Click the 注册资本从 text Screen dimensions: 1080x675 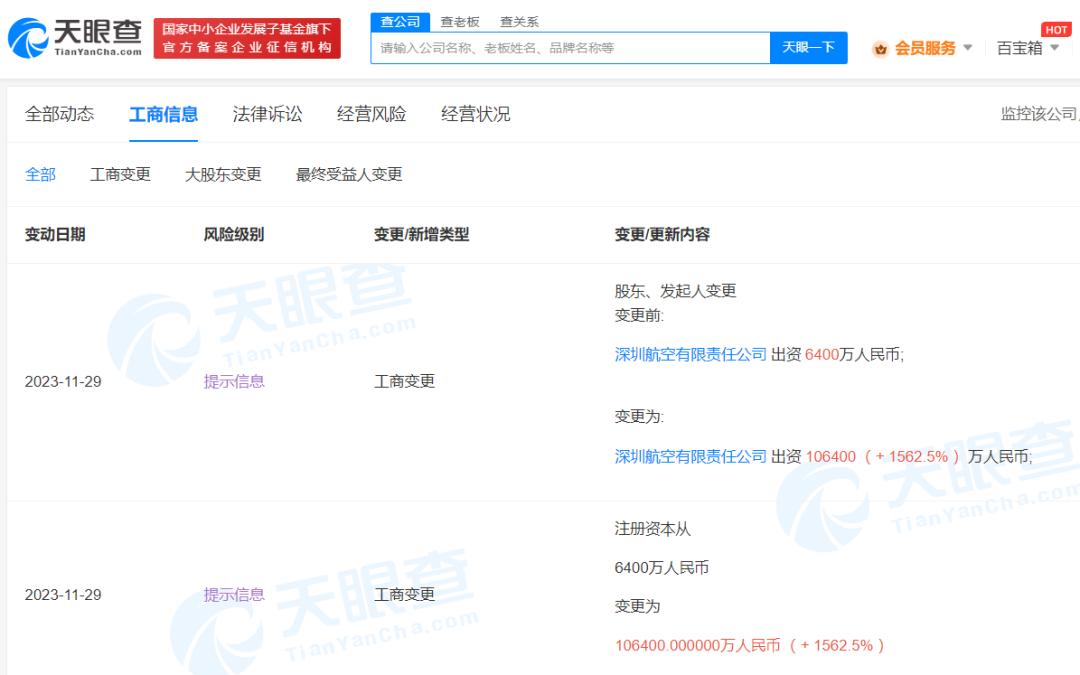[652, 529]
